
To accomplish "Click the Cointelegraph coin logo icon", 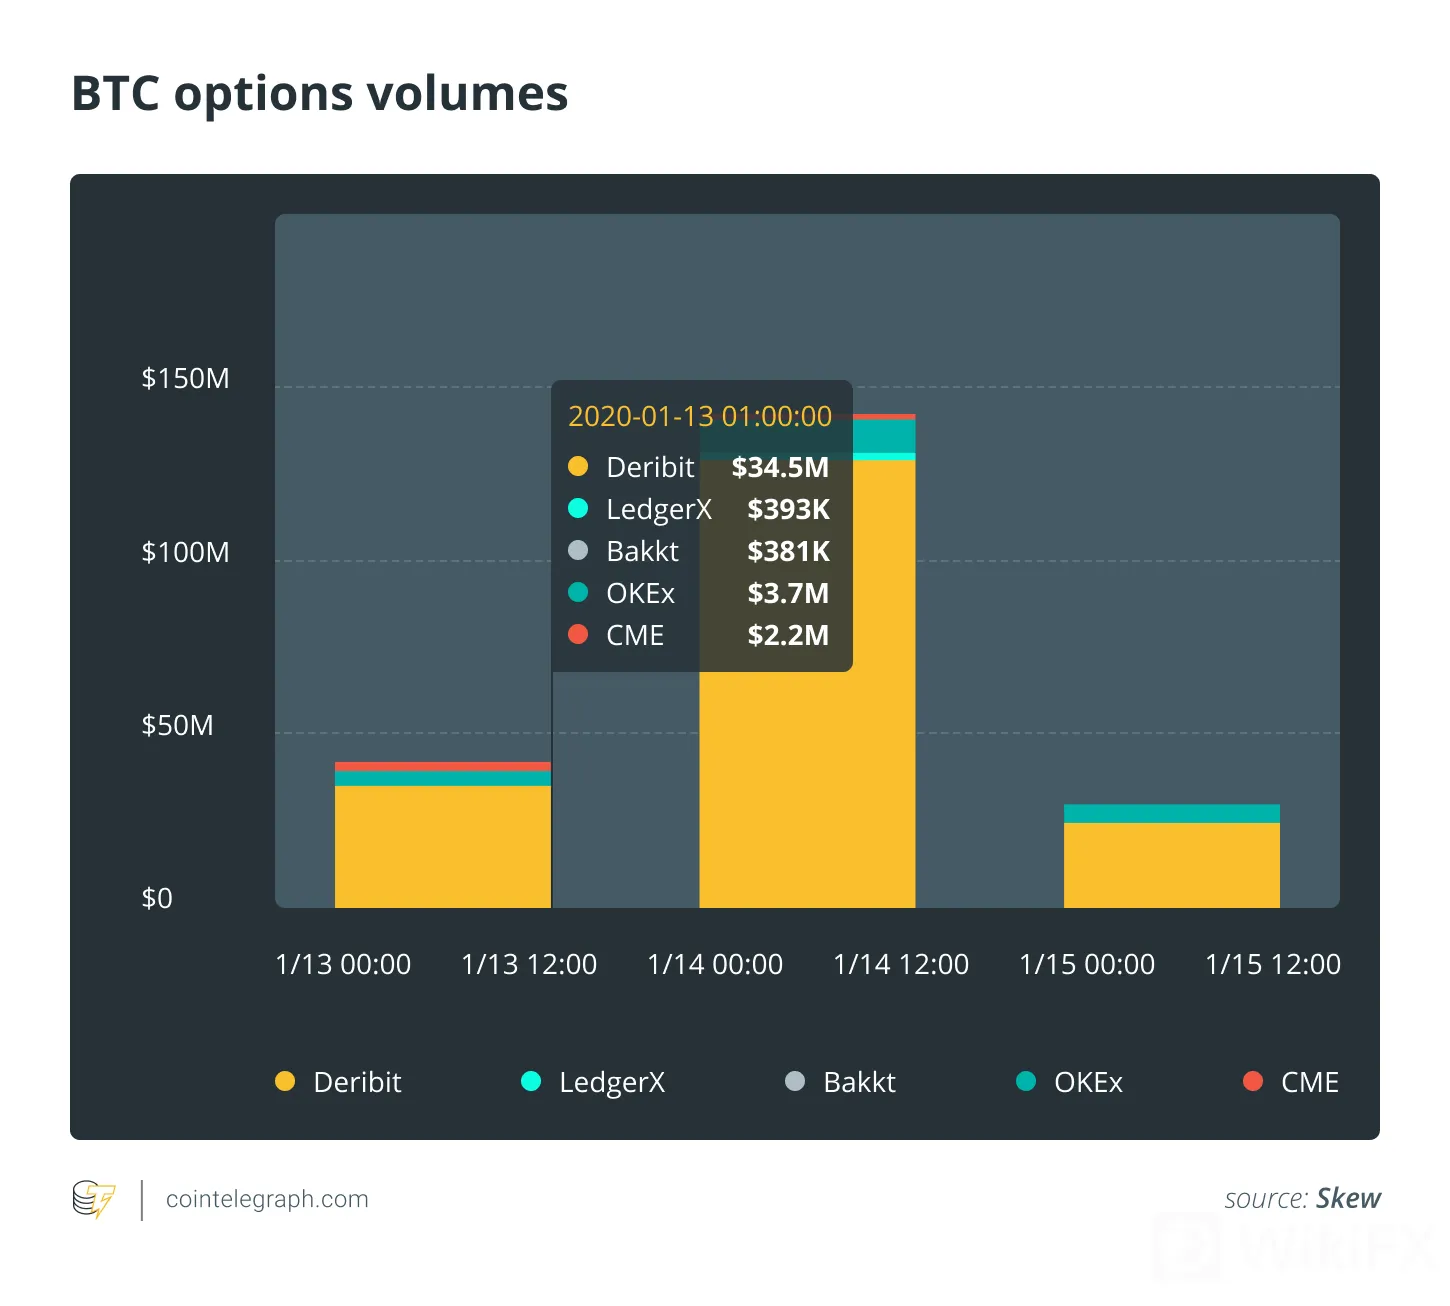I will tap(94, 1199).
